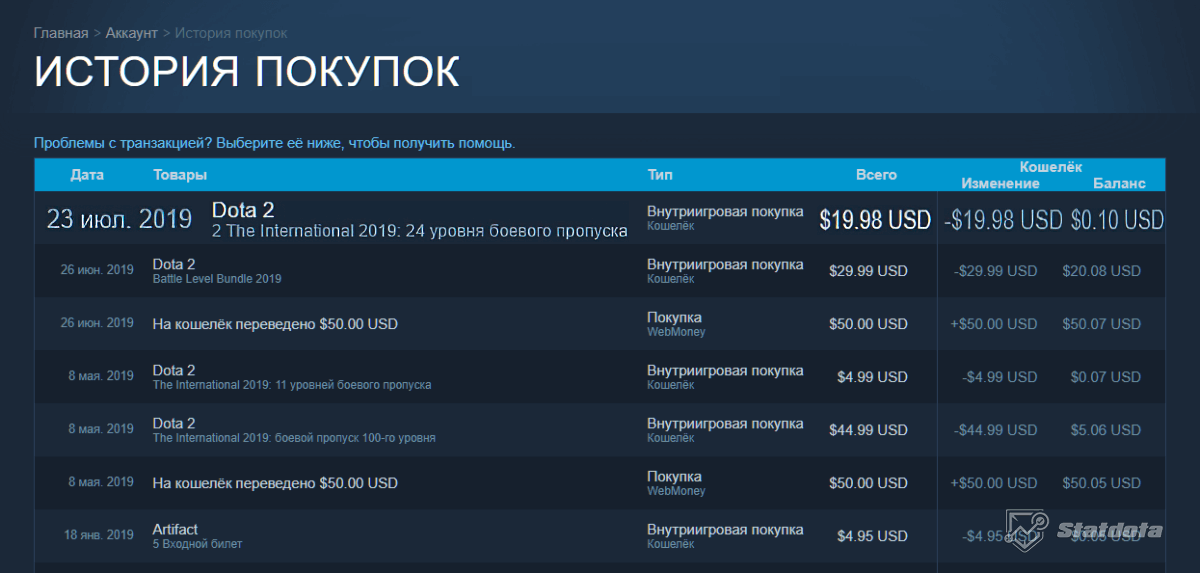Open the Главная breadcrumb link
Screen dimensions: 1200x573
(61, 33)
